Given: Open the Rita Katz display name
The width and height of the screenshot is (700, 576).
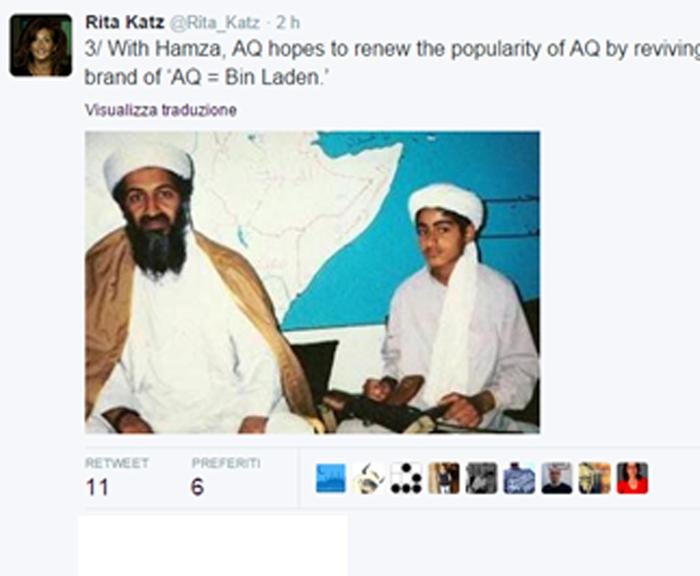Looking at the screenshot, I should pos(125,22).
